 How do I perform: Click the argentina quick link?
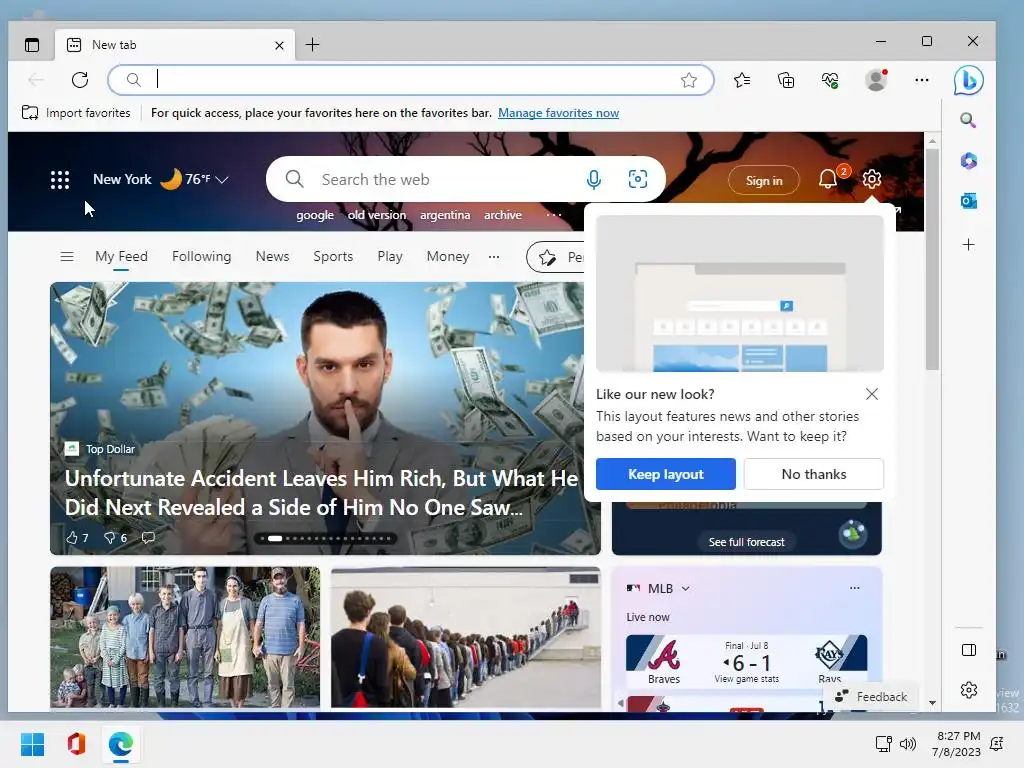(x=445, y=215)
